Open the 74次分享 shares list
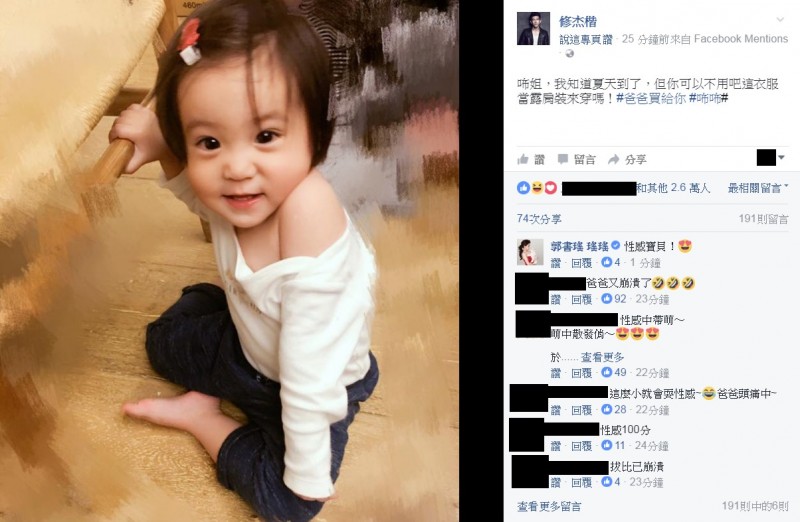The height and width of the screenshot is (522, 800). (539, 219)
